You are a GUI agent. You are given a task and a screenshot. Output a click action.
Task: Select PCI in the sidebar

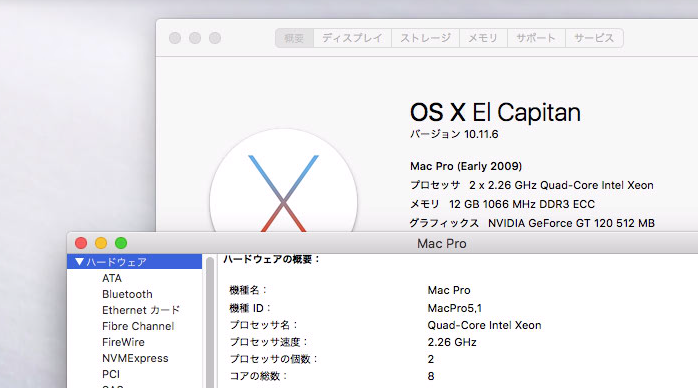click(x=111, y=374)
